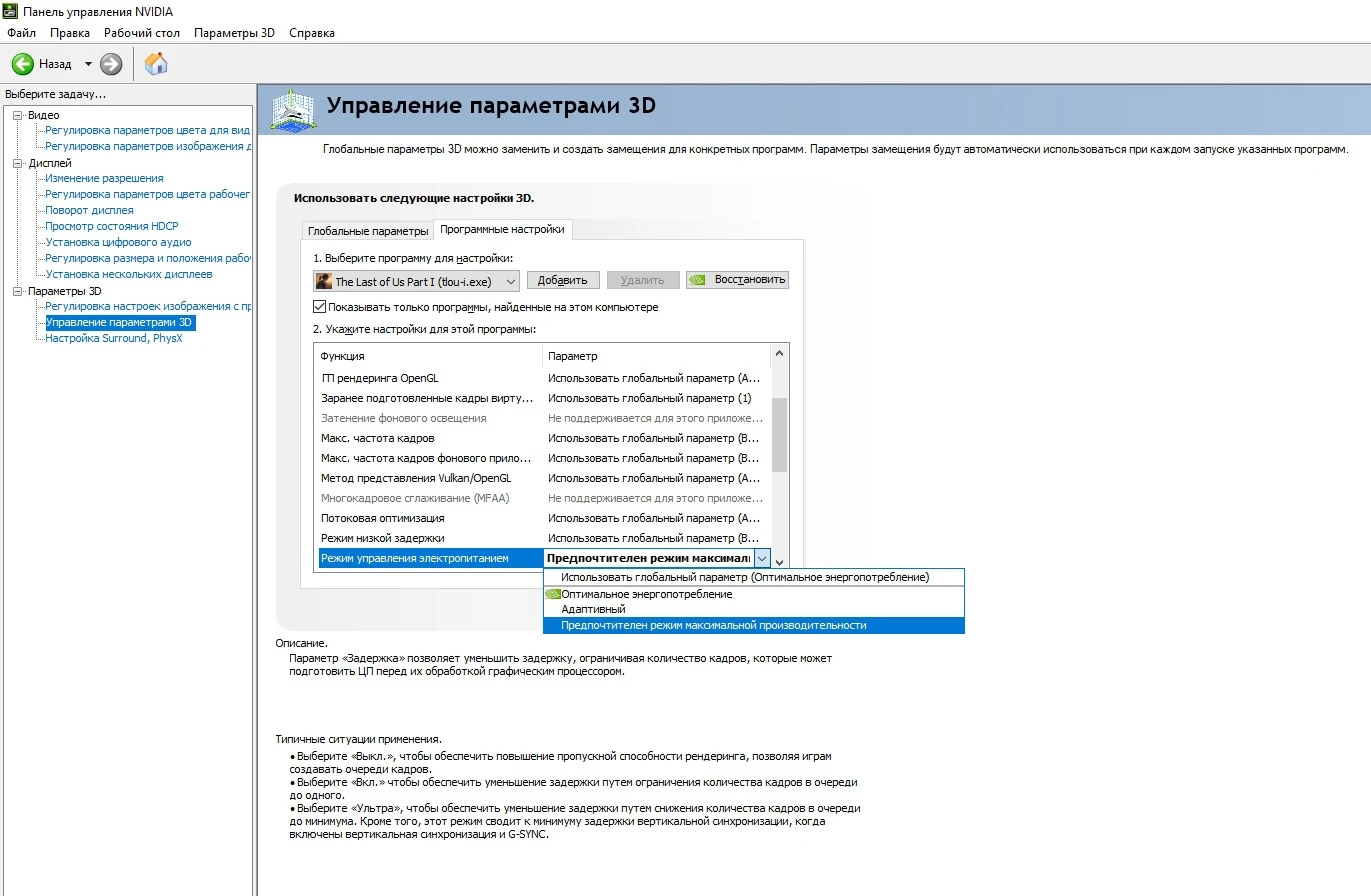
Task: Open the Изменение разрешения page
Action: click(104, 178)
